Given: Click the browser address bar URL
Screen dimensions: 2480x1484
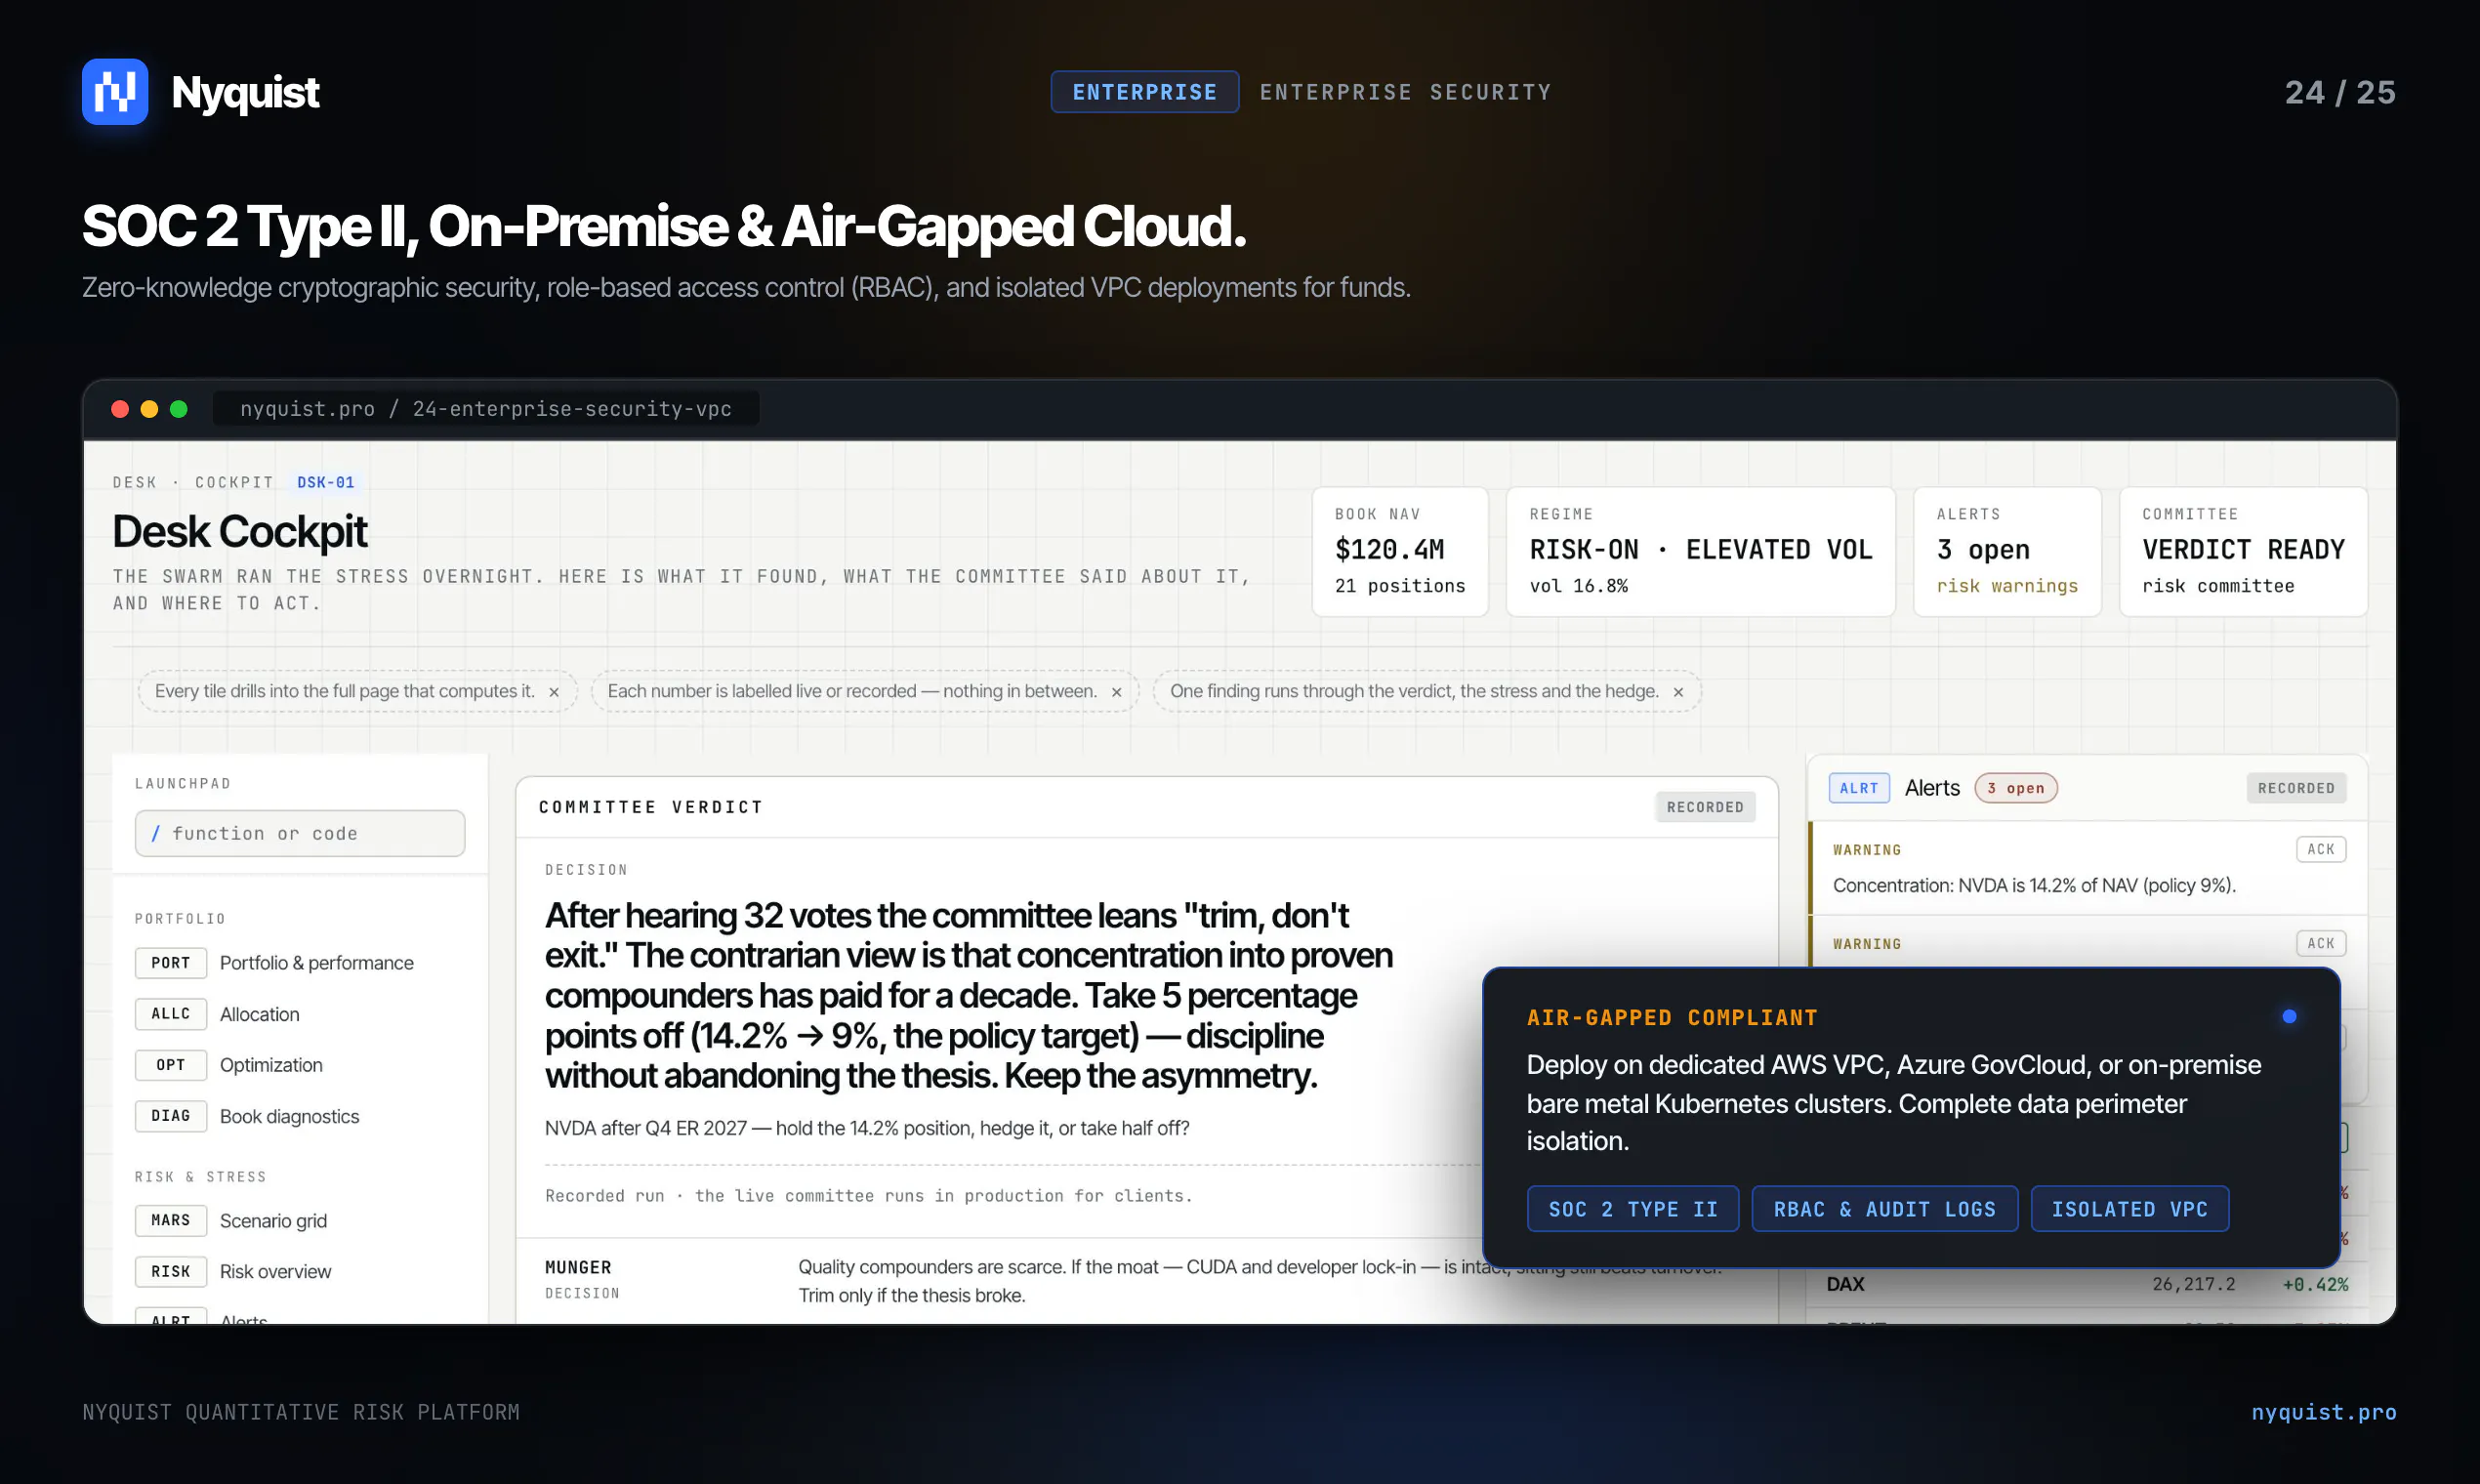Looking at the screenshot, I should pos(486,409).
